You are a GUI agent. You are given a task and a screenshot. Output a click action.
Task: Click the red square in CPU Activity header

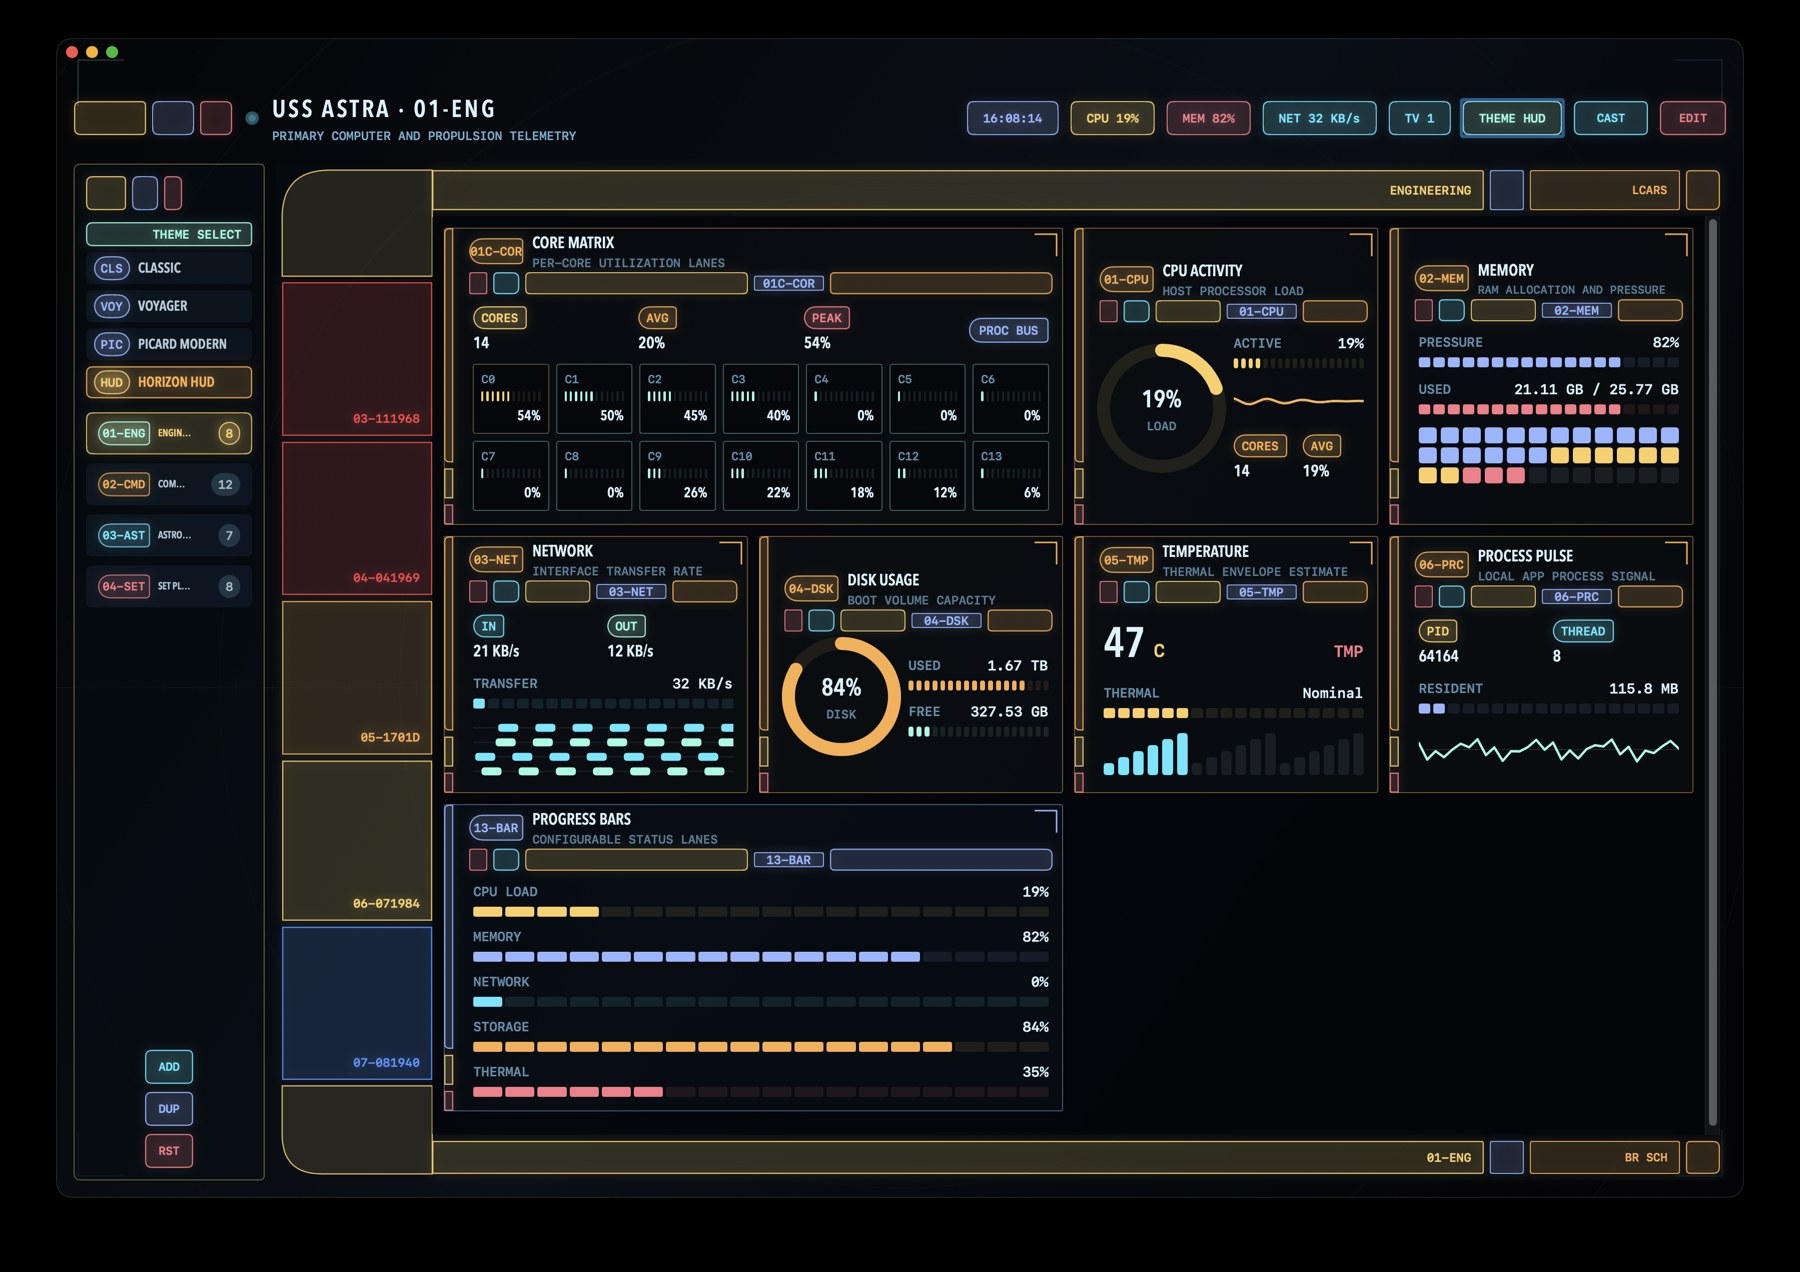click(1108, 311)
